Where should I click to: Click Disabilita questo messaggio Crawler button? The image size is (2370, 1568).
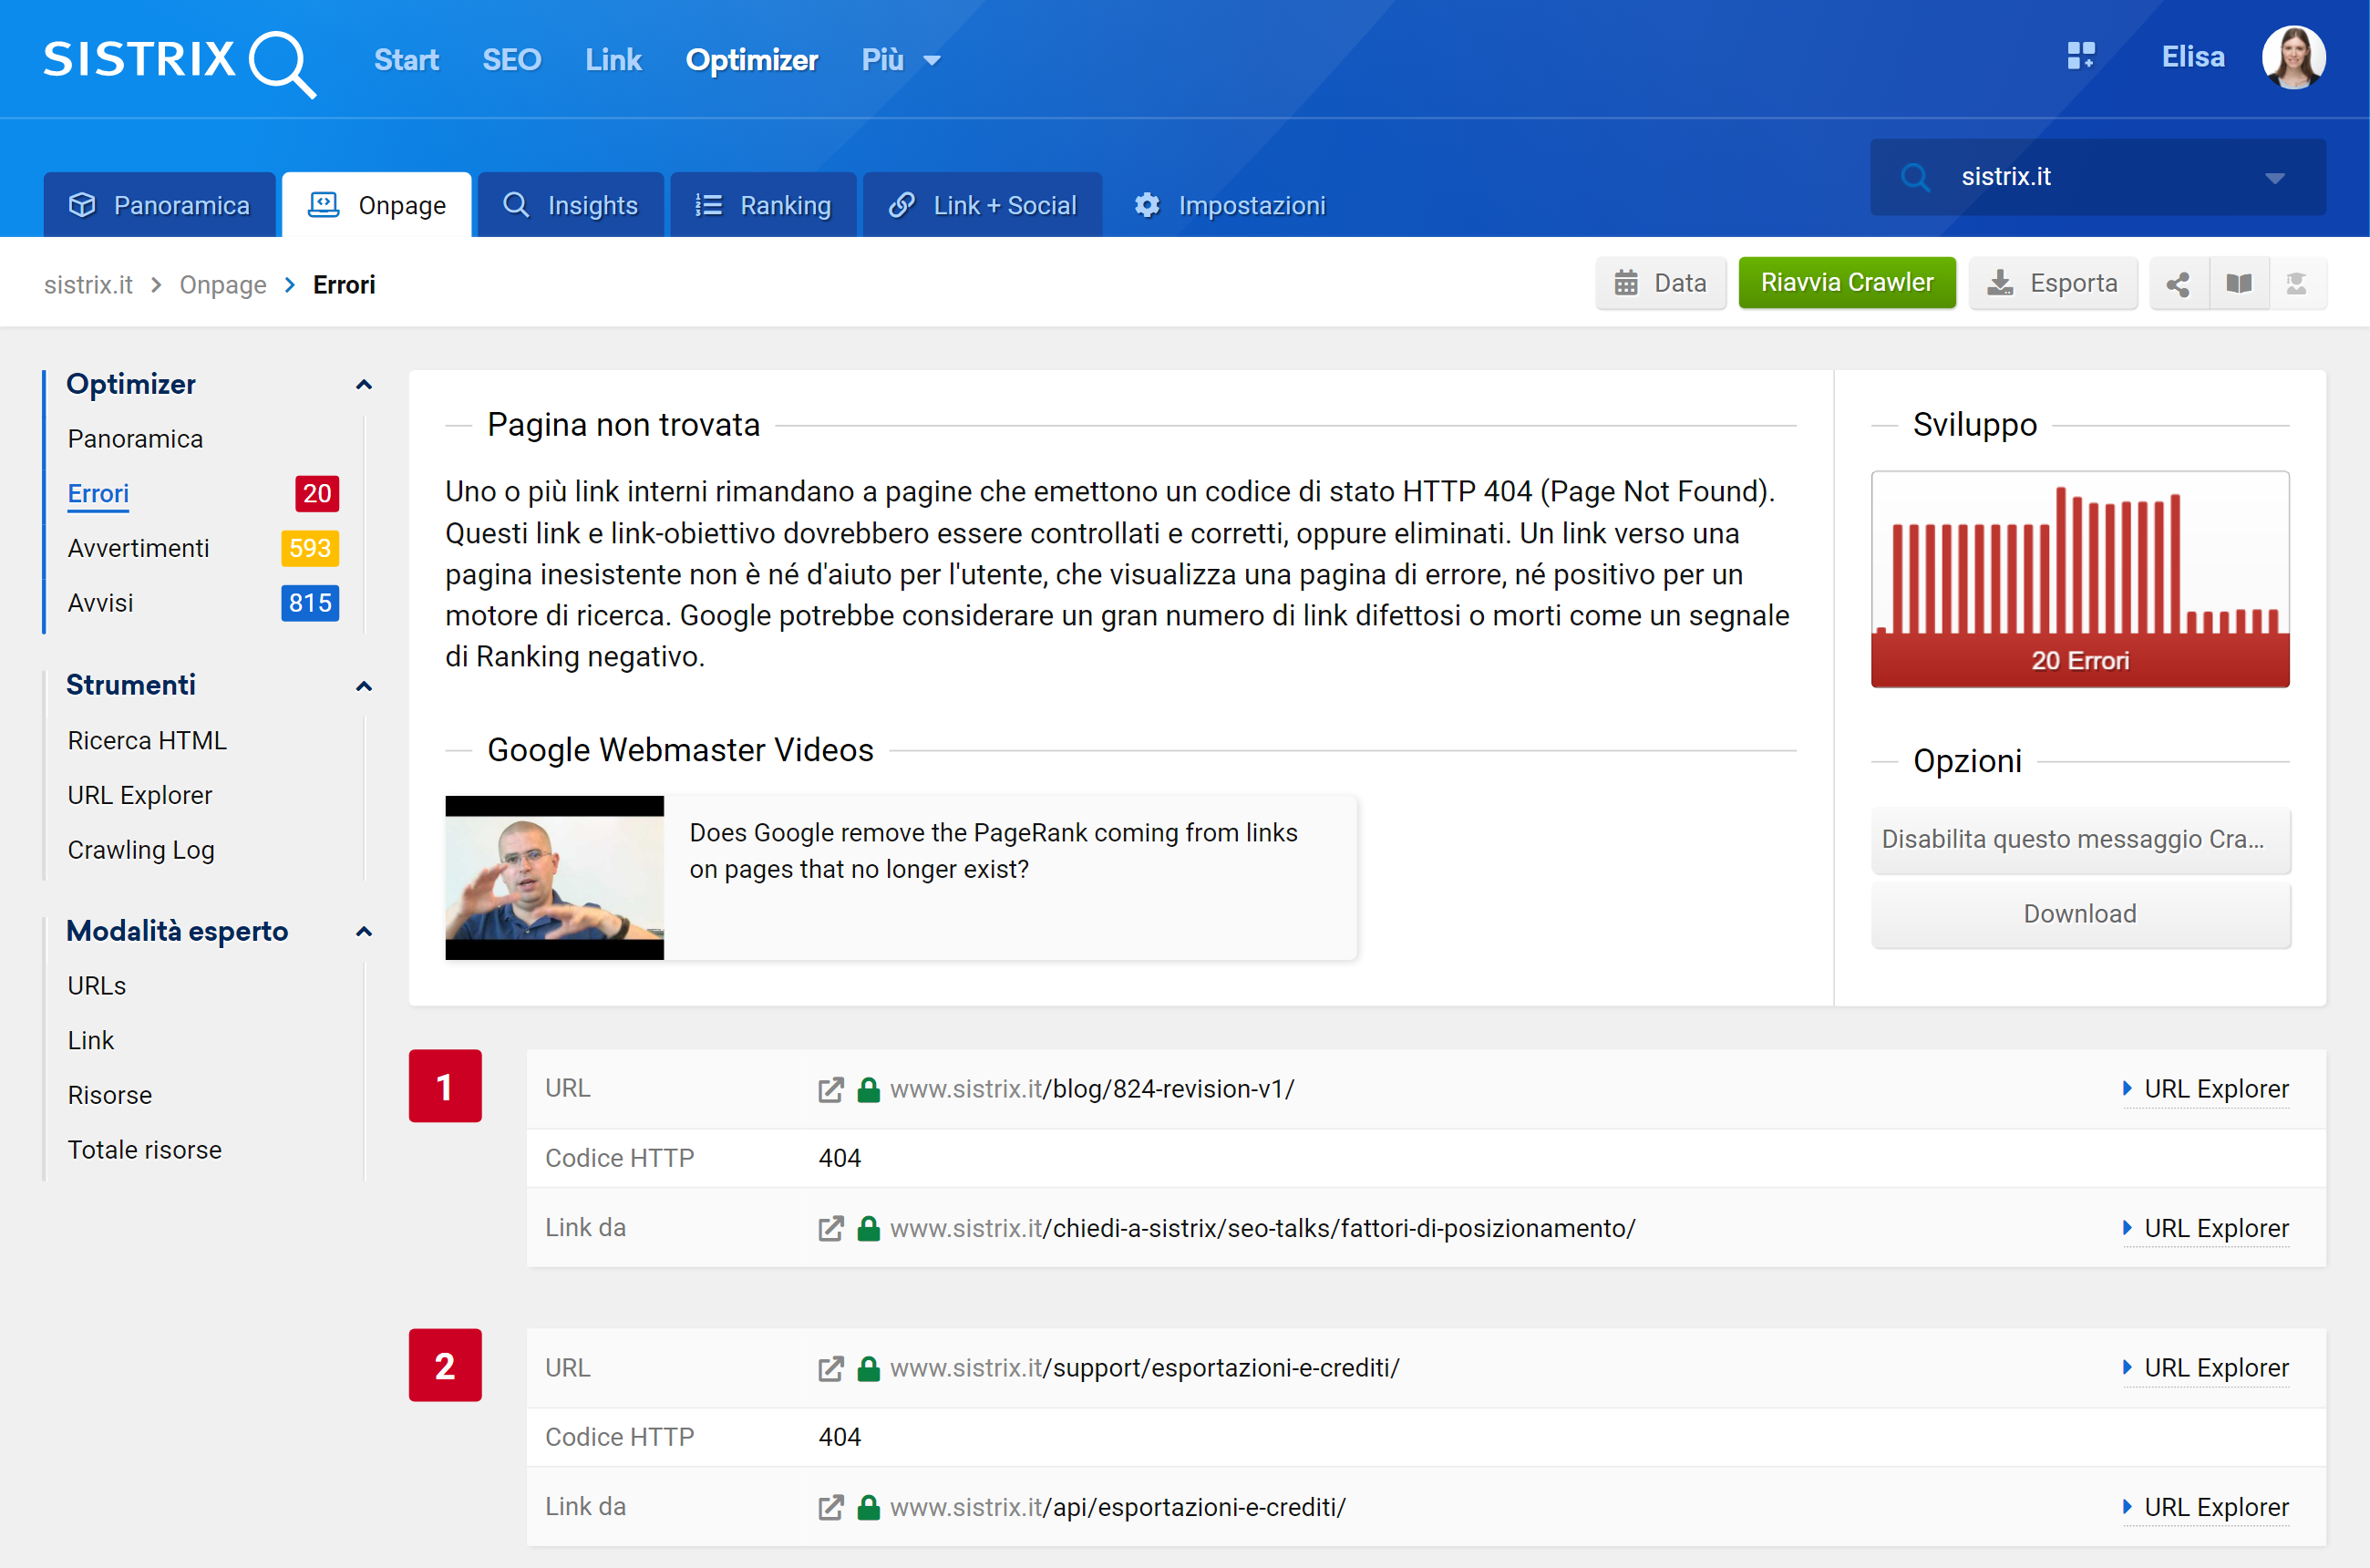click(2080, 840)
